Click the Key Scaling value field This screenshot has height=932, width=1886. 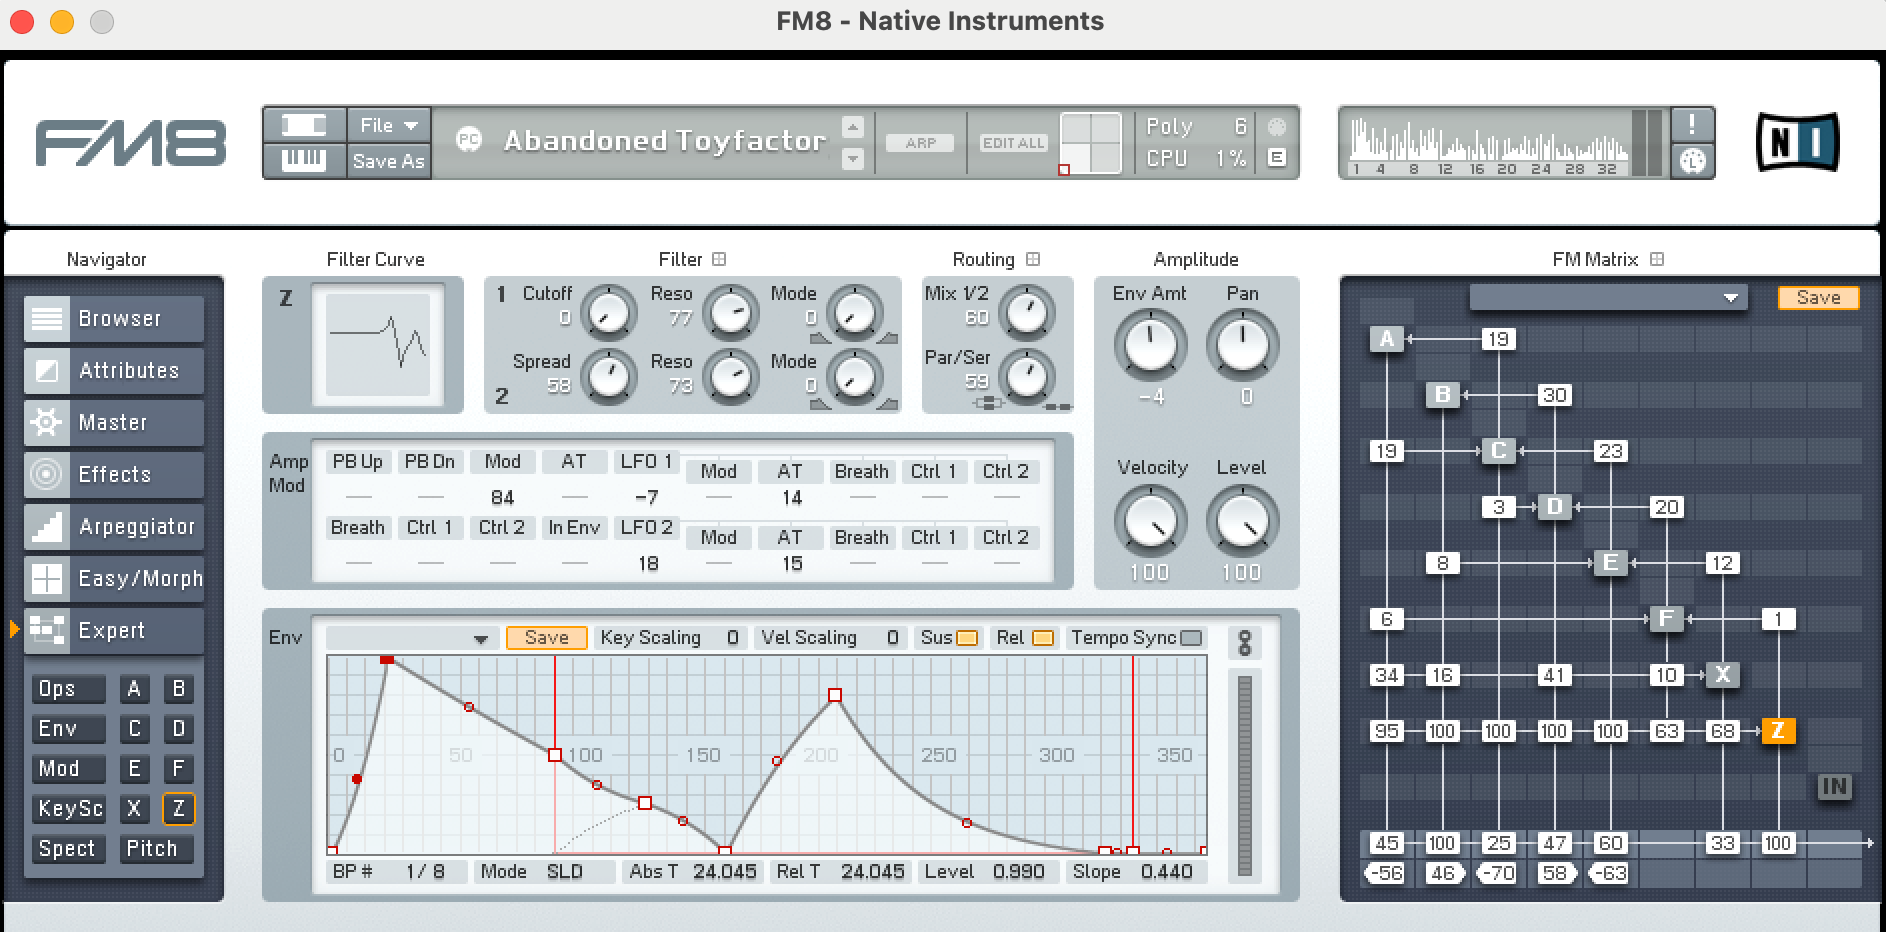click(733, 638)
